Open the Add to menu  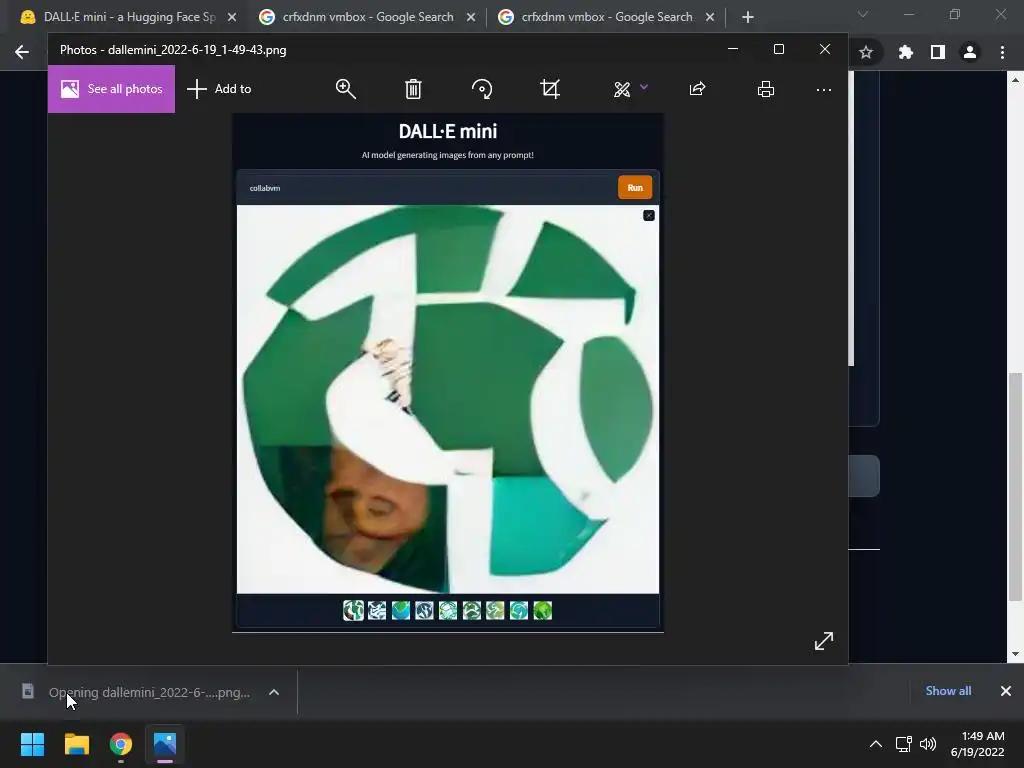pyautogui.click(x=219, y=89)
